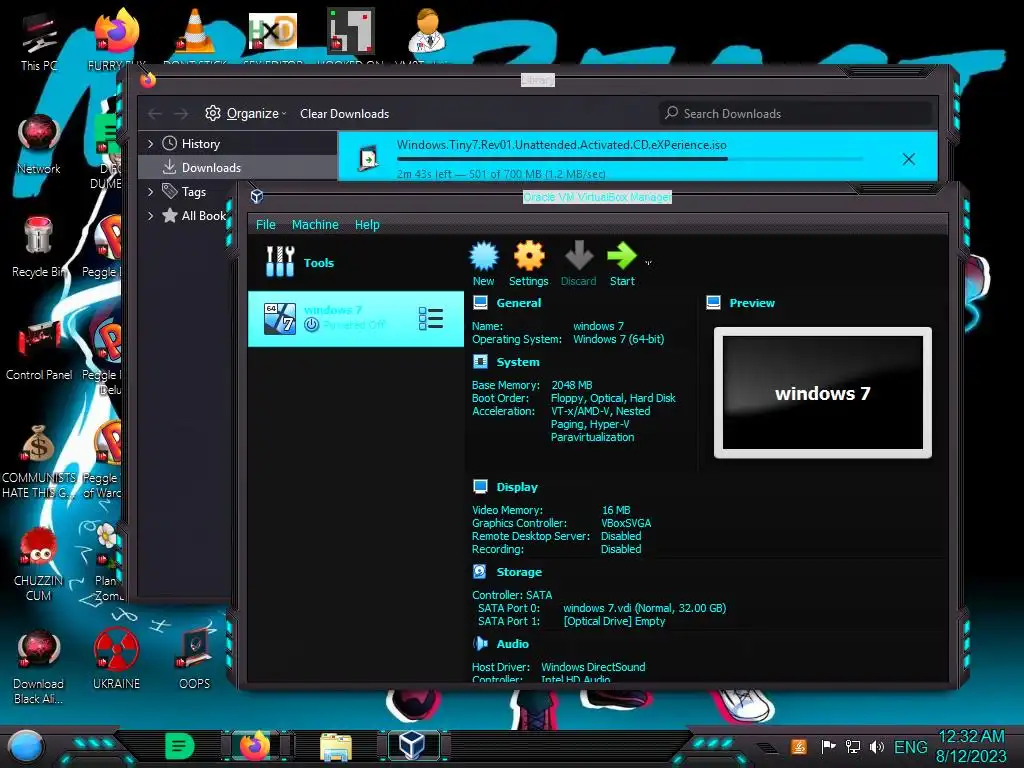Cancel the Tiny7 iso download
Screen dimensions: 1024x768
[908, 159]
